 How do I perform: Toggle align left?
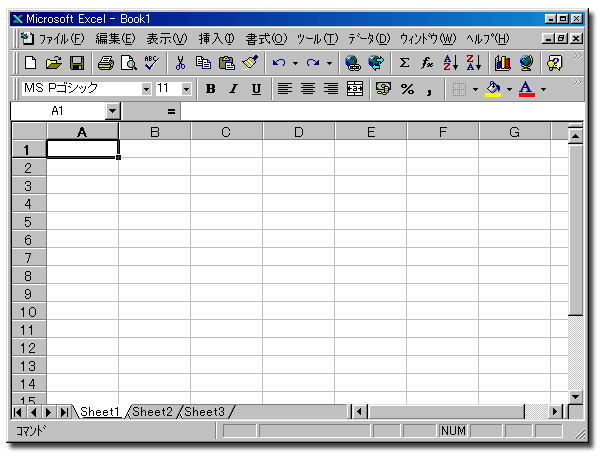[285, 89]
